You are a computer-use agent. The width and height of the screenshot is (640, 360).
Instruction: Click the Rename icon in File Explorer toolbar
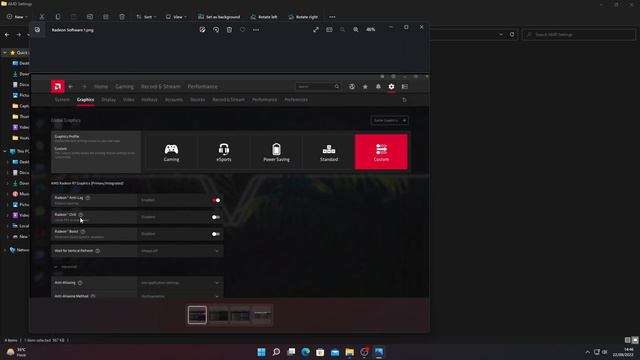(x=90, y=17)
